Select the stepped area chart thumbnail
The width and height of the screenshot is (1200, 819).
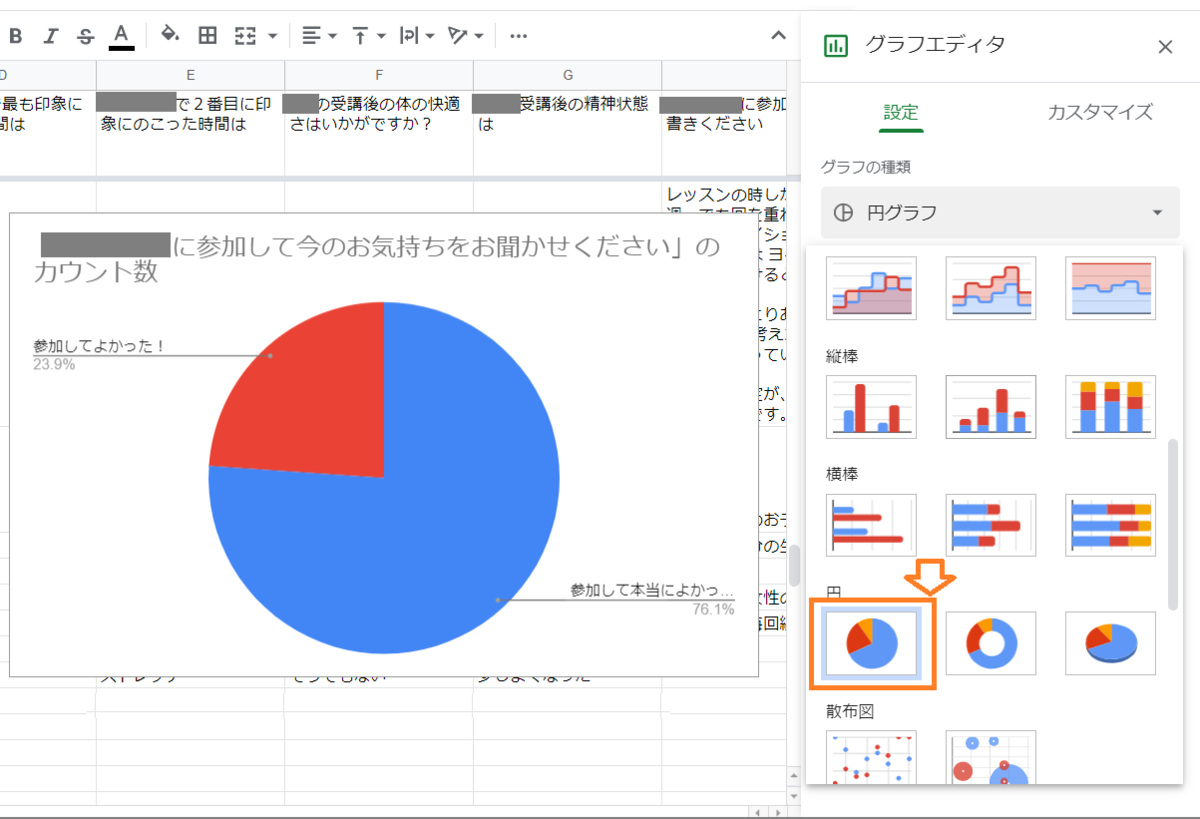pyautogui.click(x=871, y=288)
